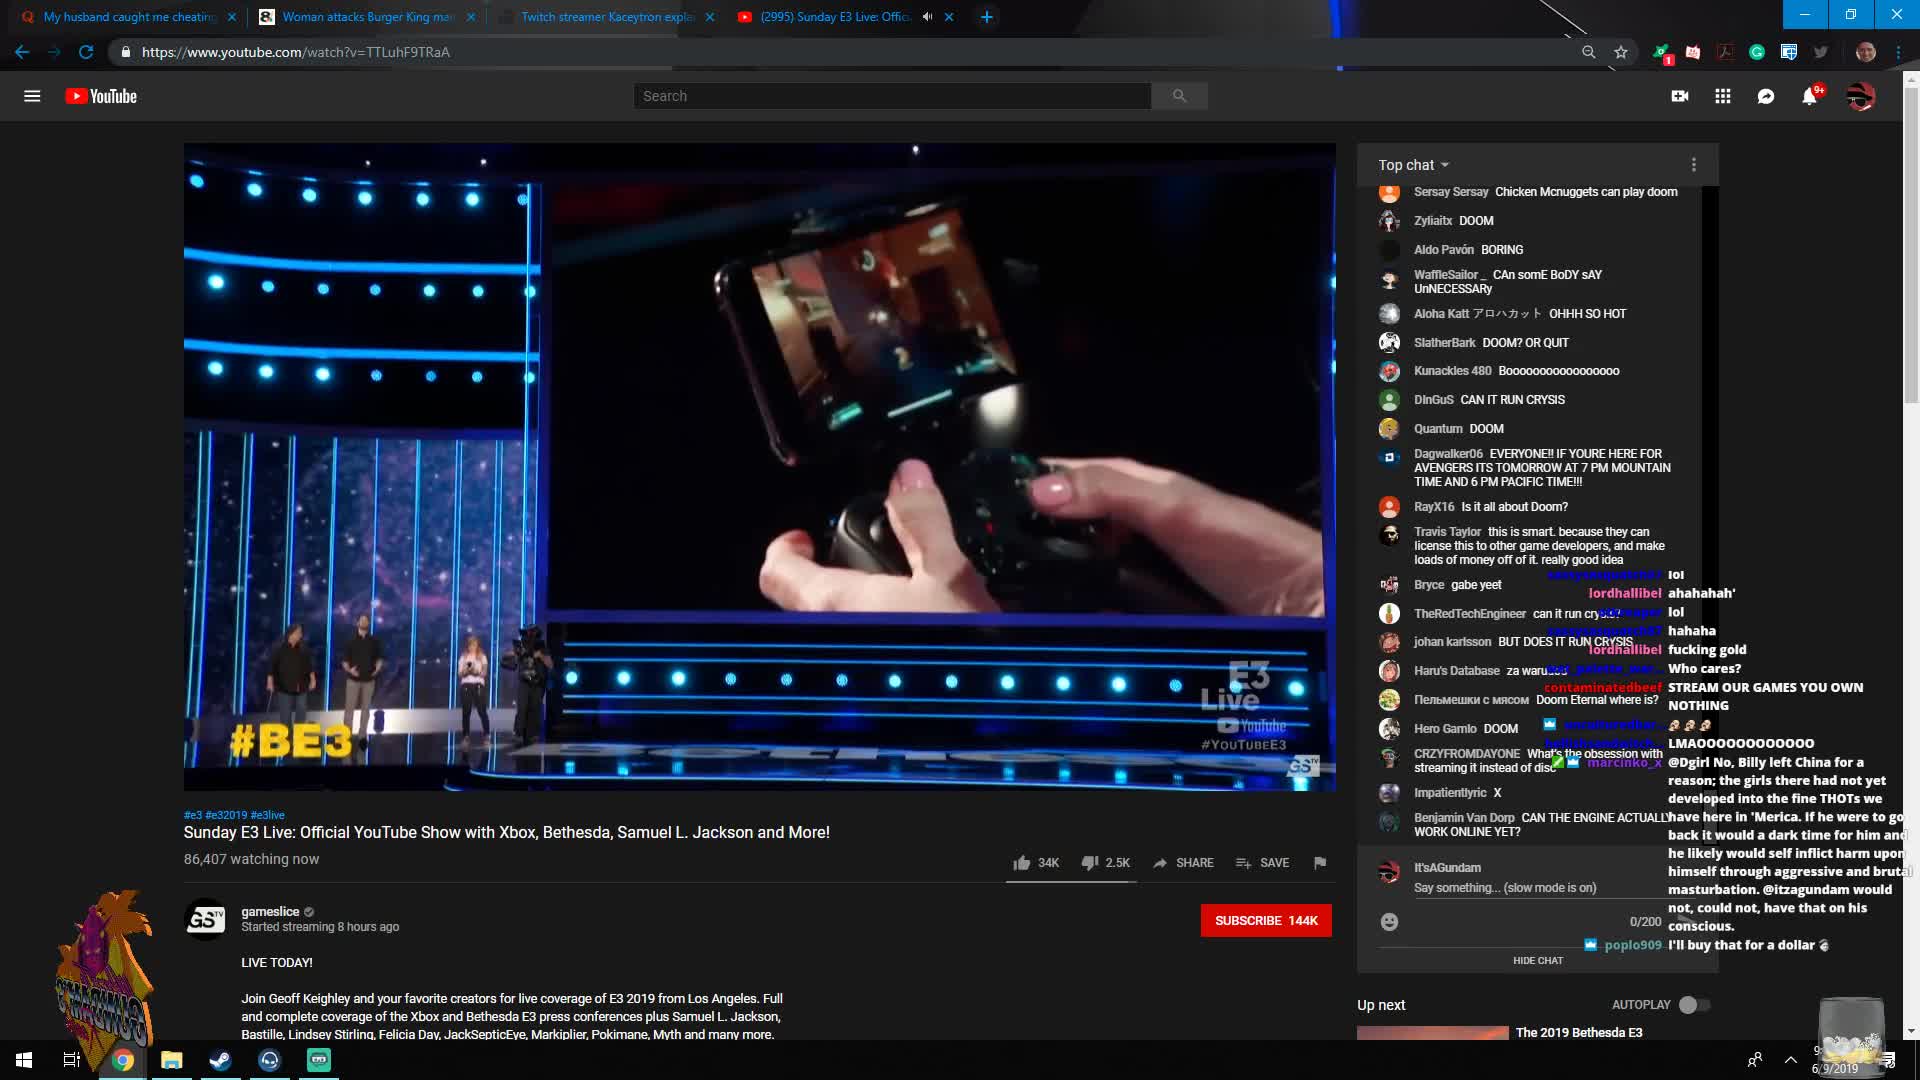
Task: Click the Grammarly extension icon
Action: click(1757, 52)
